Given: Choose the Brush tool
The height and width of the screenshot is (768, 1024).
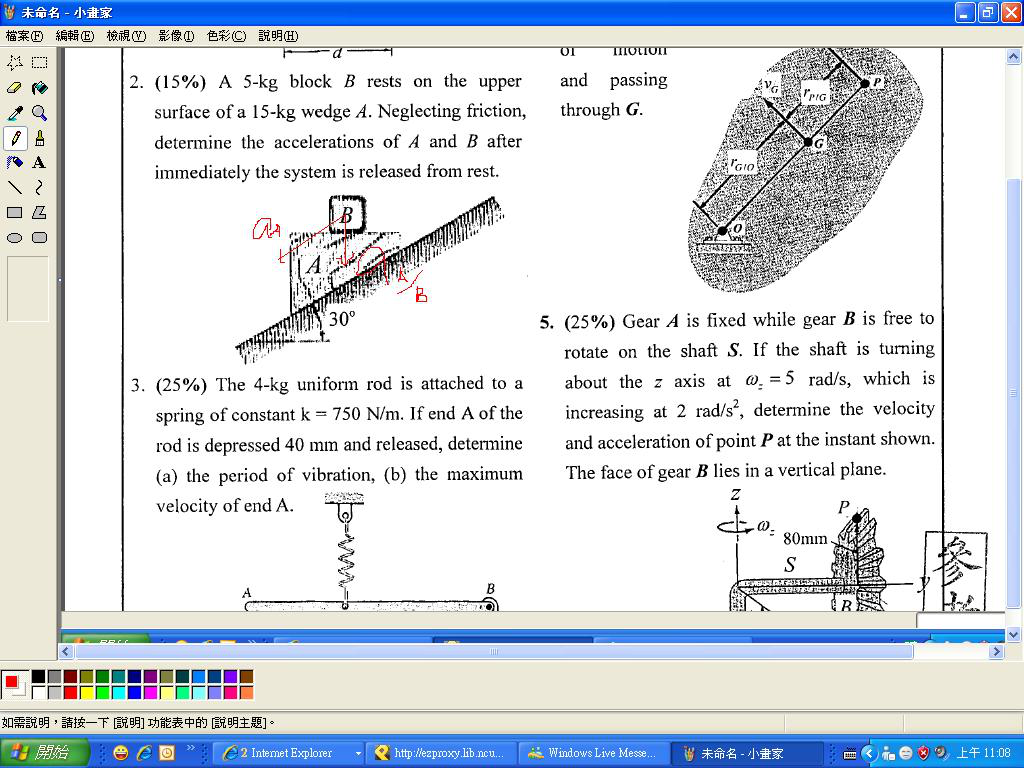Looking at the screenshot, I should point(39,138).
